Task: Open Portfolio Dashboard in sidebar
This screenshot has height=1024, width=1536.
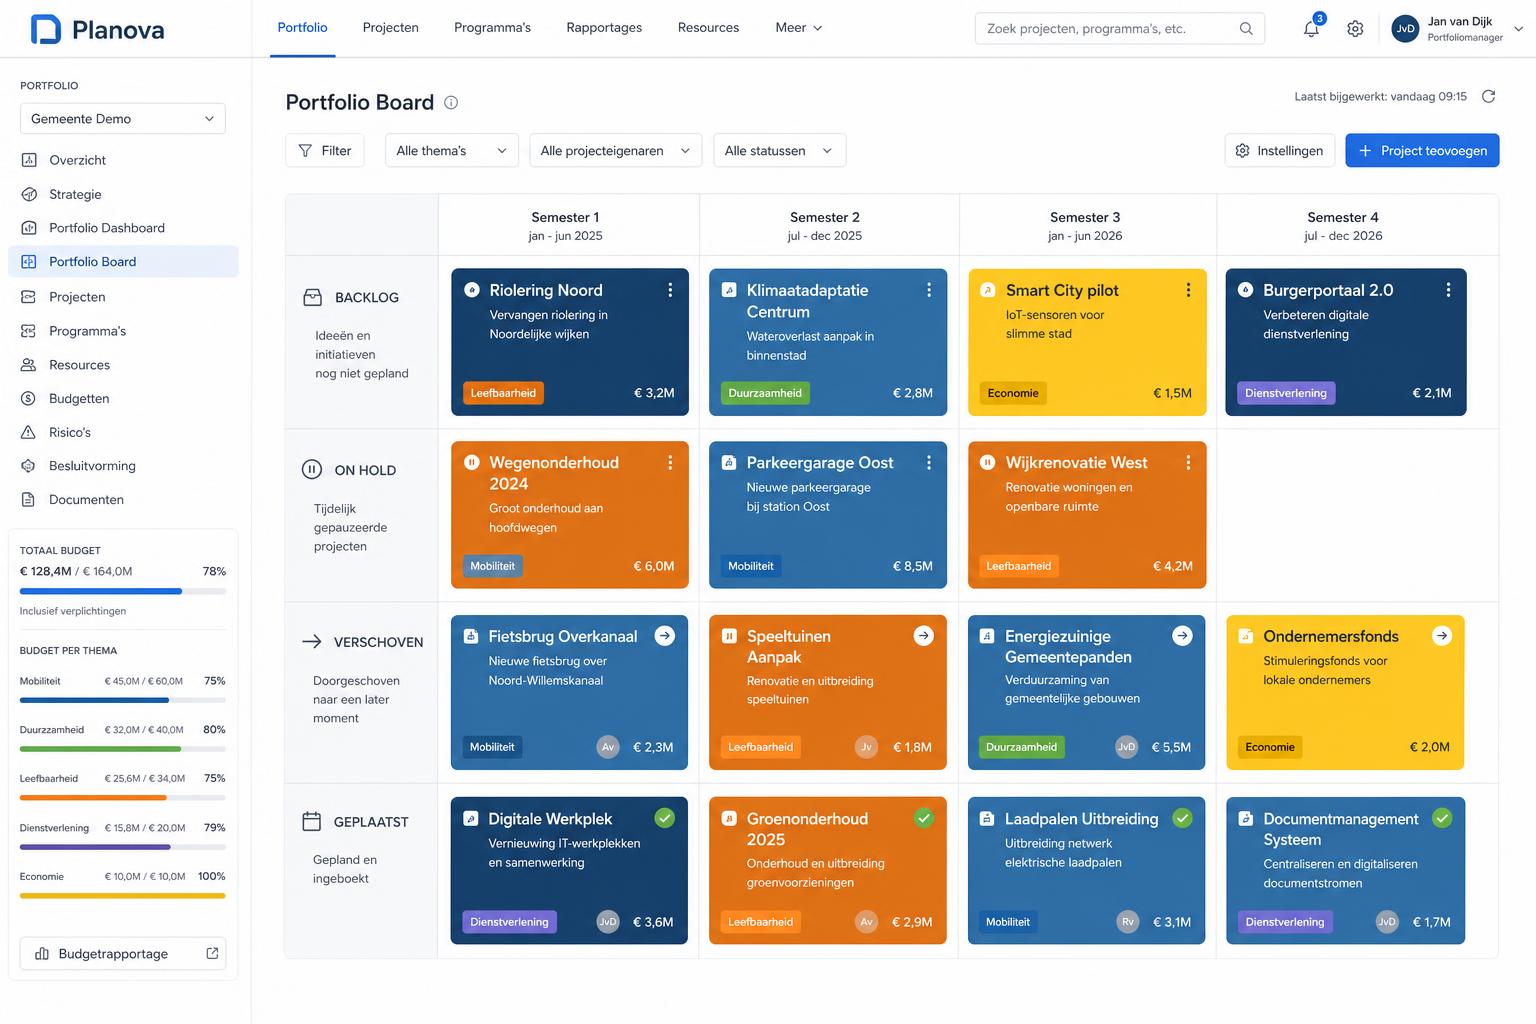Action: coord(123,228)
